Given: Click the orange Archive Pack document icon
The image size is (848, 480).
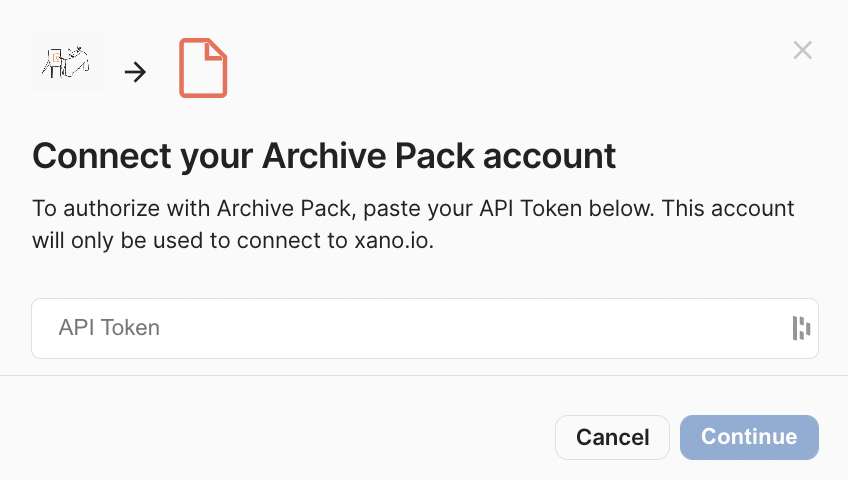Looking at the screenshot, I should [203, 68].
